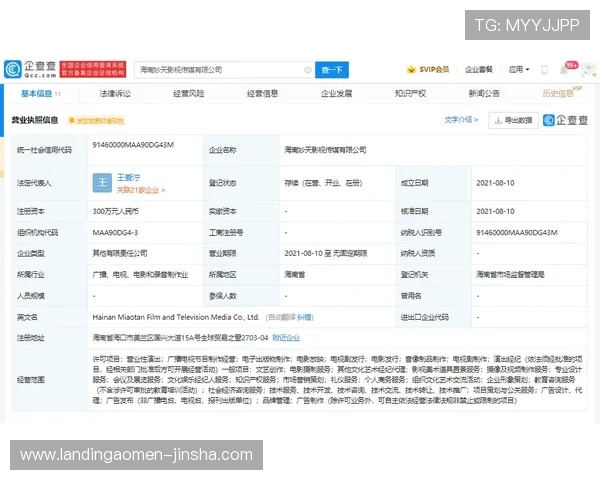Viewport: 600px width, 480px height.
Task: Switch to the 新闻公告 tab
Action: [x=484, y=94]
